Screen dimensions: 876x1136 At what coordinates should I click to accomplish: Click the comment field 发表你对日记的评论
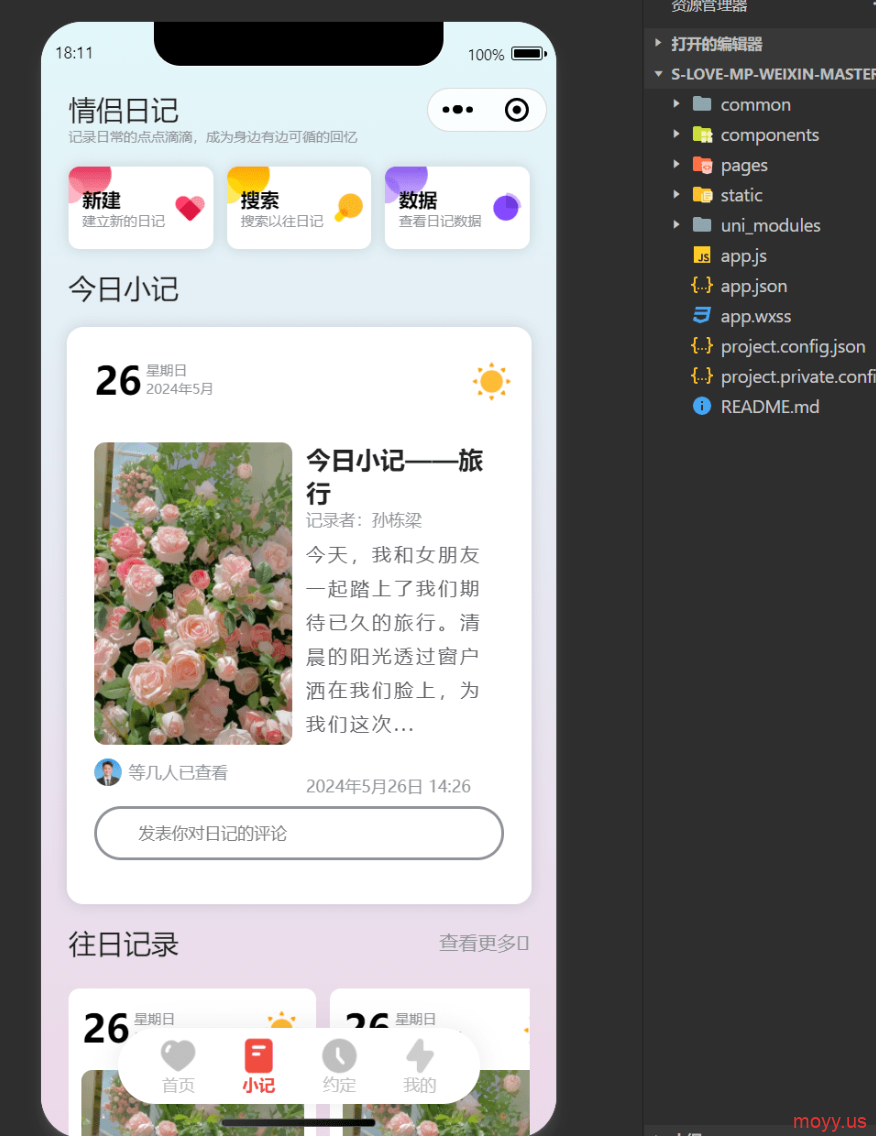[299, 833]
